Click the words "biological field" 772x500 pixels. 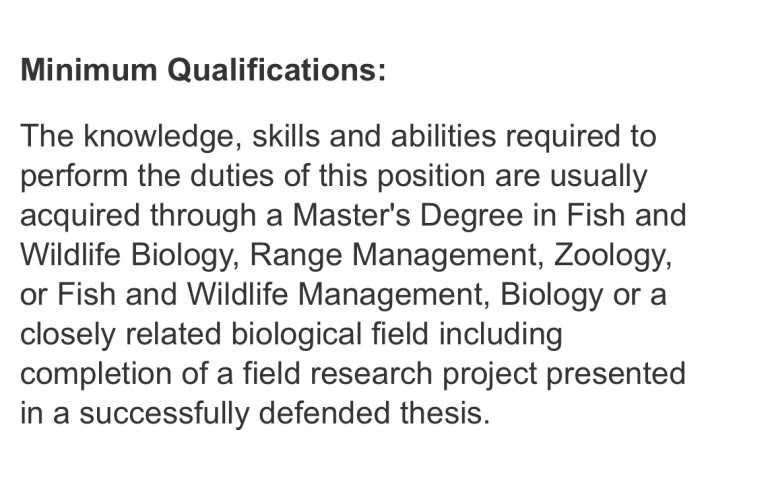[330, 334]
